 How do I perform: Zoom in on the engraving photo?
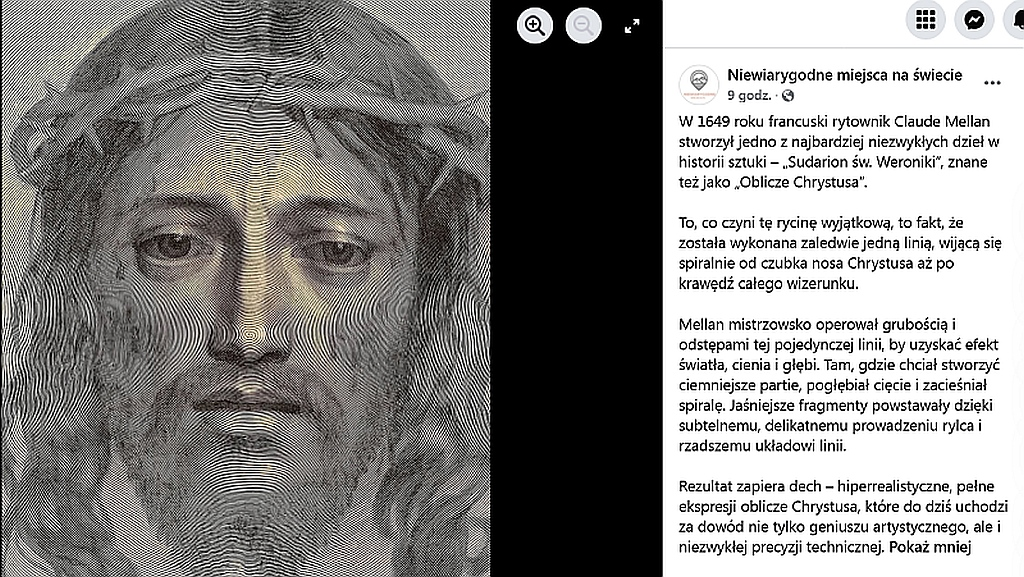pyautogui.click(x=535, y=26)
